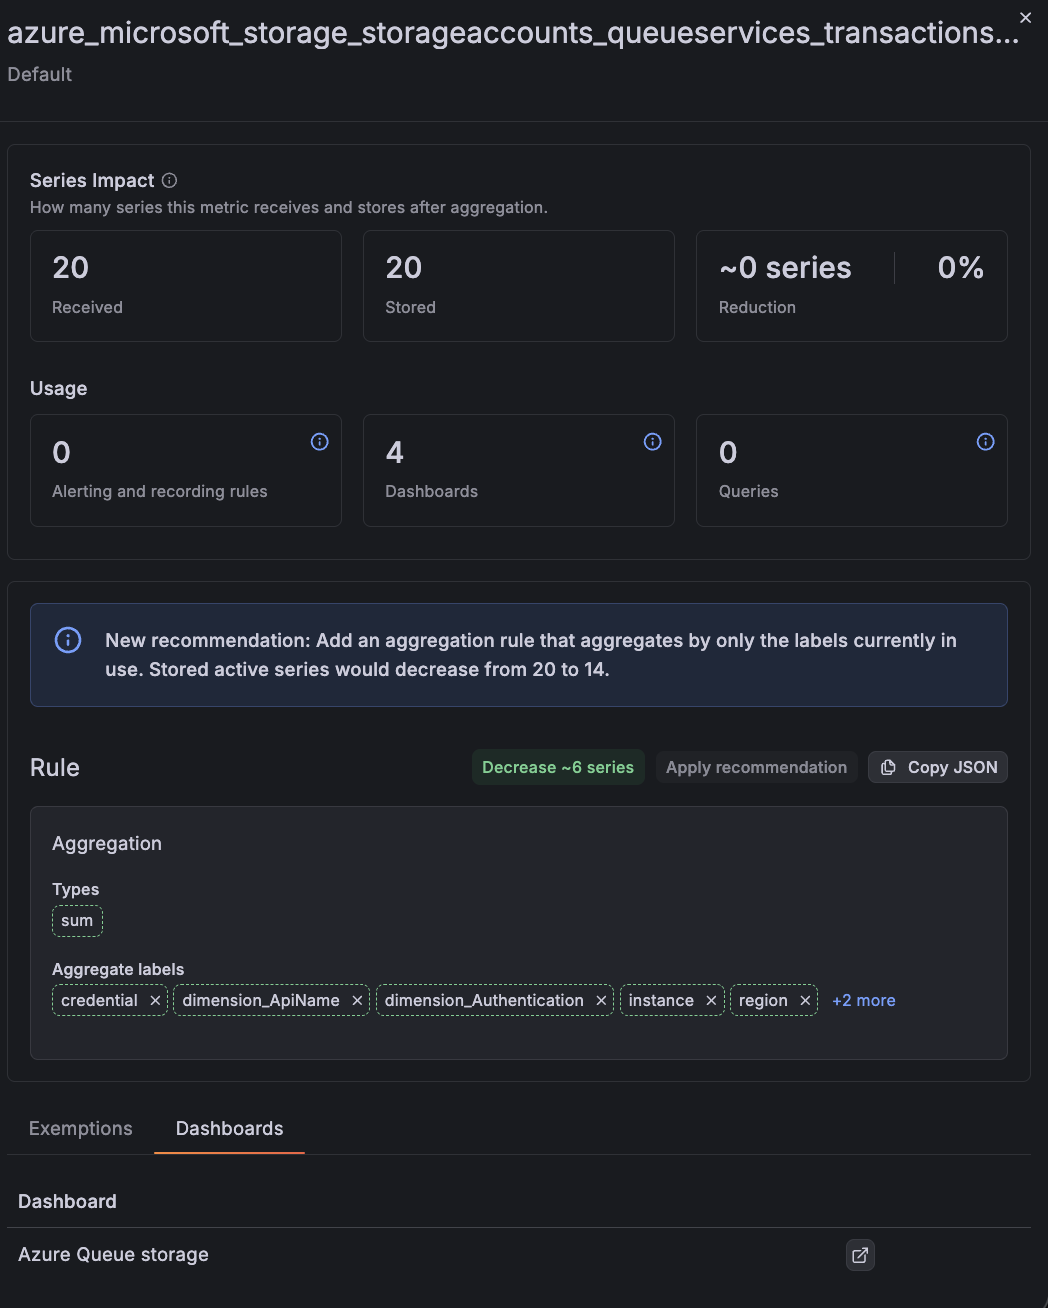The image size is (1048, 1308).
Task: Remove the dimension_ApiName label
Action: click(357, 1000)
